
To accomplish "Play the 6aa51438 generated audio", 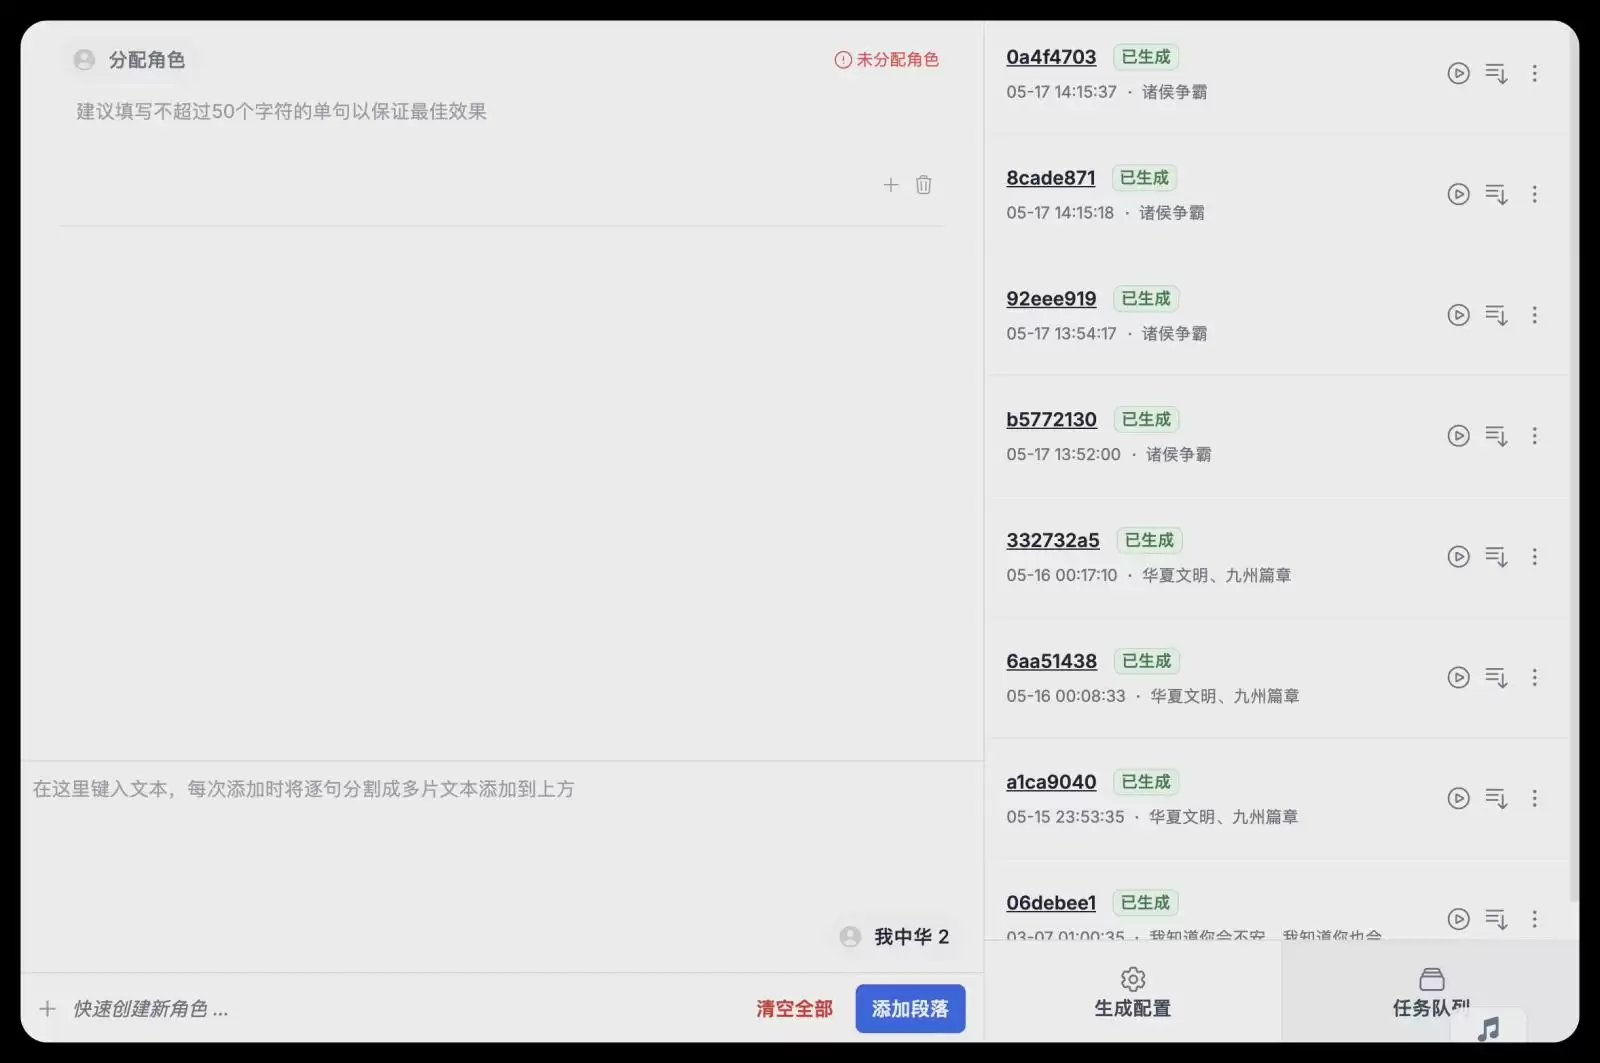I will click(1458, 677).
